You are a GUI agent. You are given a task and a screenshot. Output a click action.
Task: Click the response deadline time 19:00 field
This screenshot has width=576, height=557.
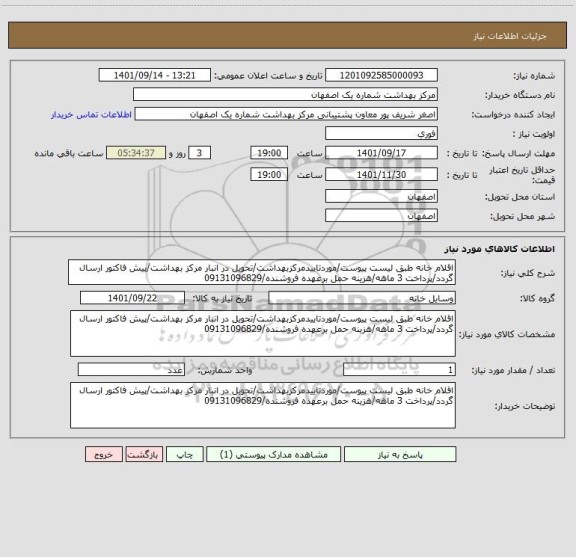tap(269, 153)
